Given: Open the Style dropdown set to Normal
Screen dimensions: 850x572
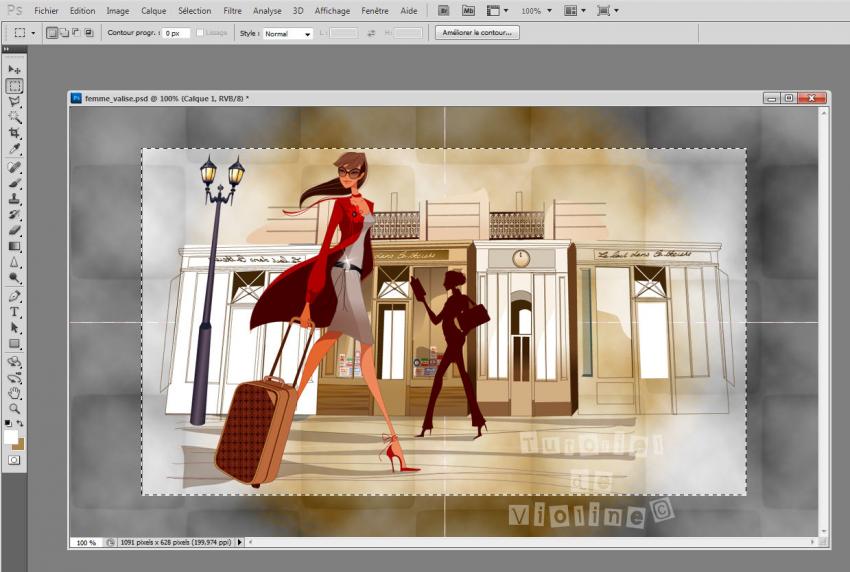Looking at the screenshot, I should click(x=288, y=33).
